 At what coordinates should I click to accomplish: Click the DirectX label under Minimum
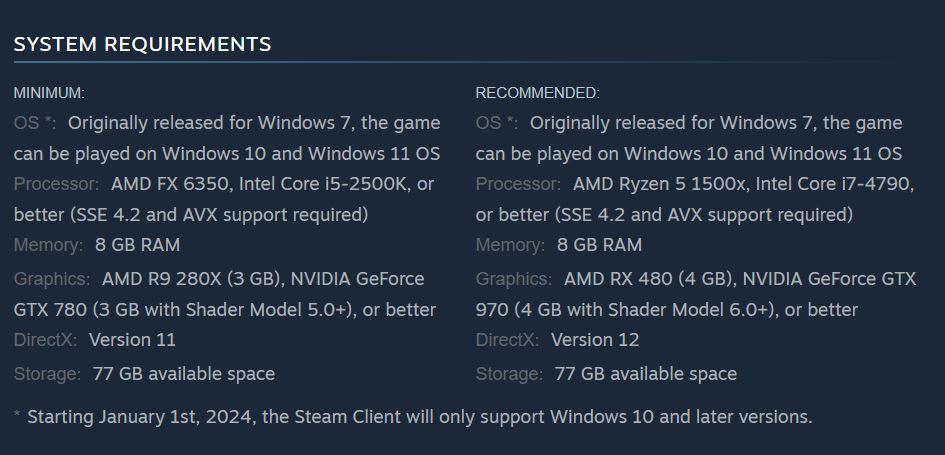tap(45, 340)
